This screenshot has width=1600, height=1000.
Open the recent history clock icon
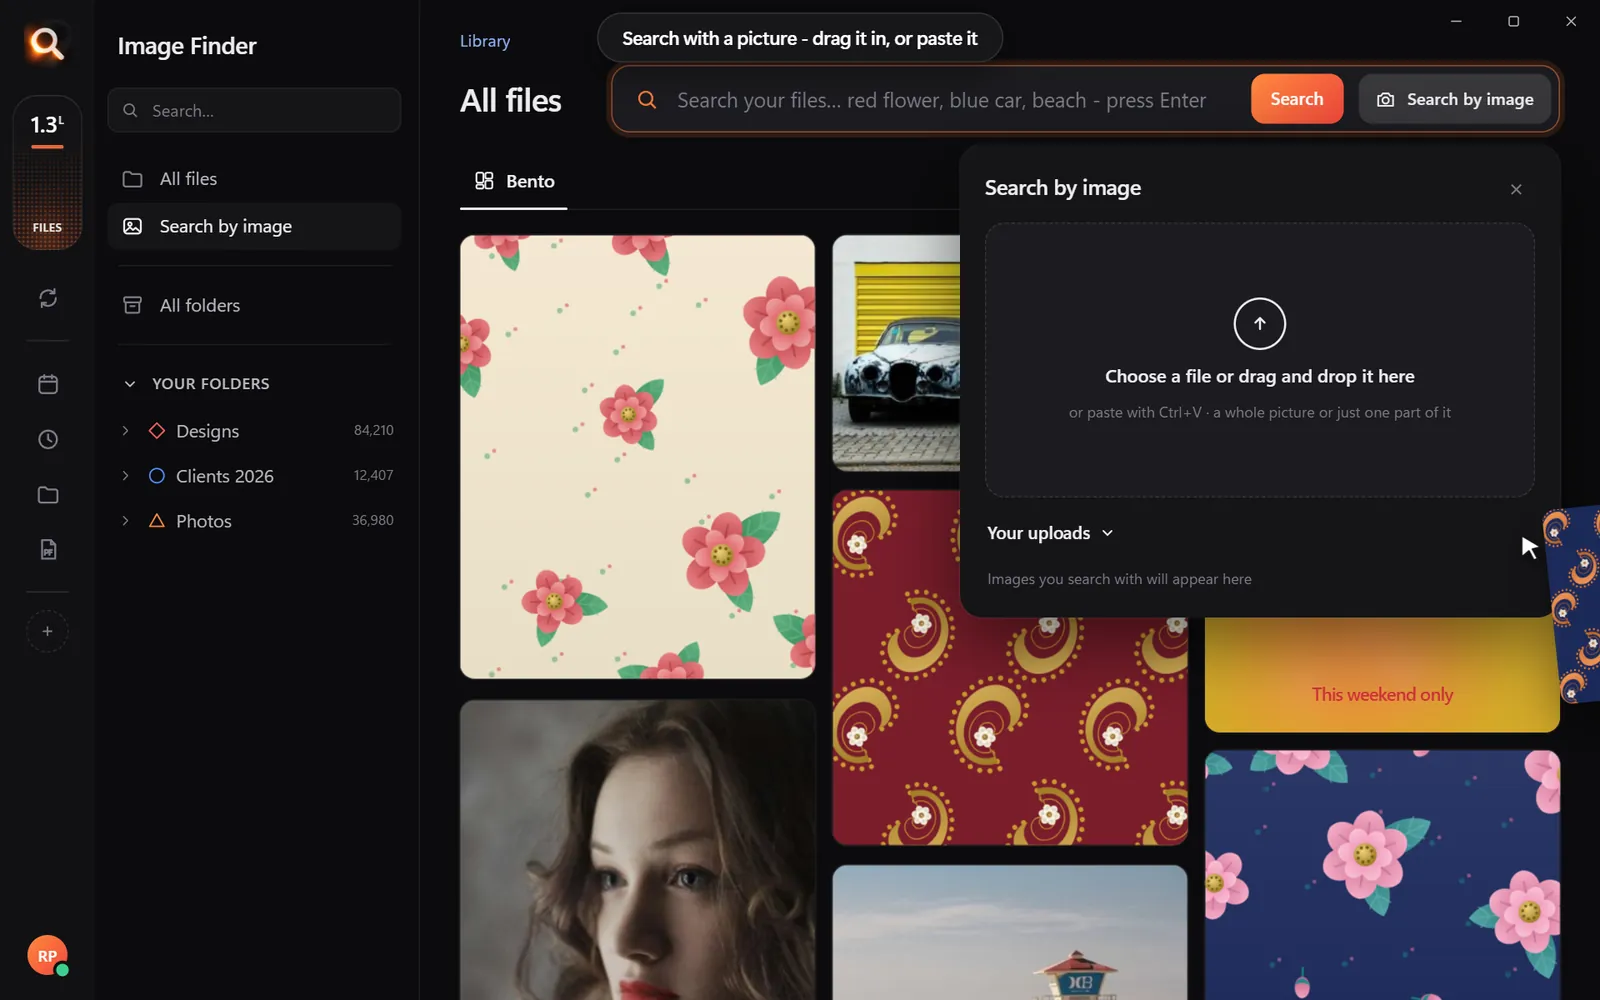tap(47, 439)
